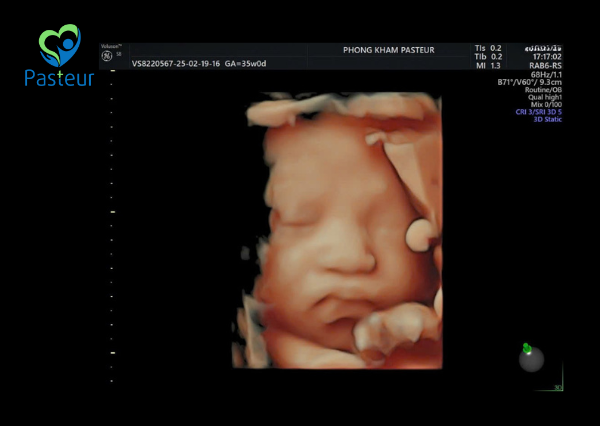Viewport: 600px width, 426px height.
Task: Click the 3D Static mode label
Action: [545, 120]
